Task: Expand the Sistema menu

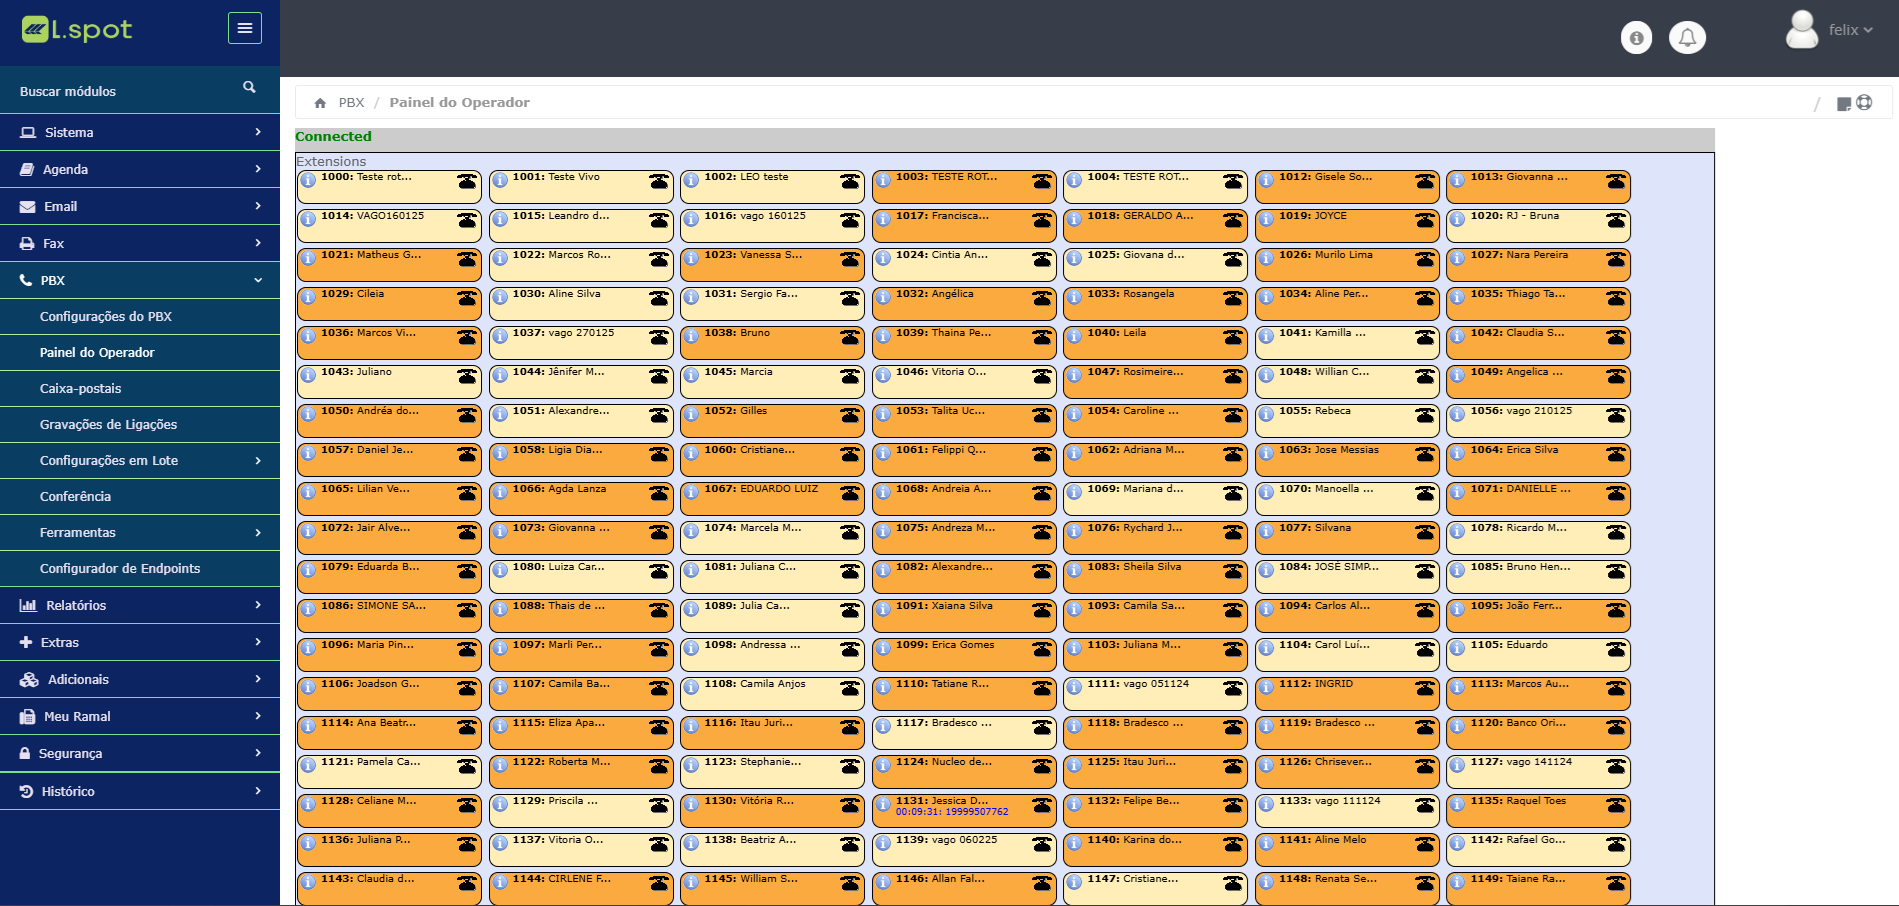Action: click(x=140, y=132)
